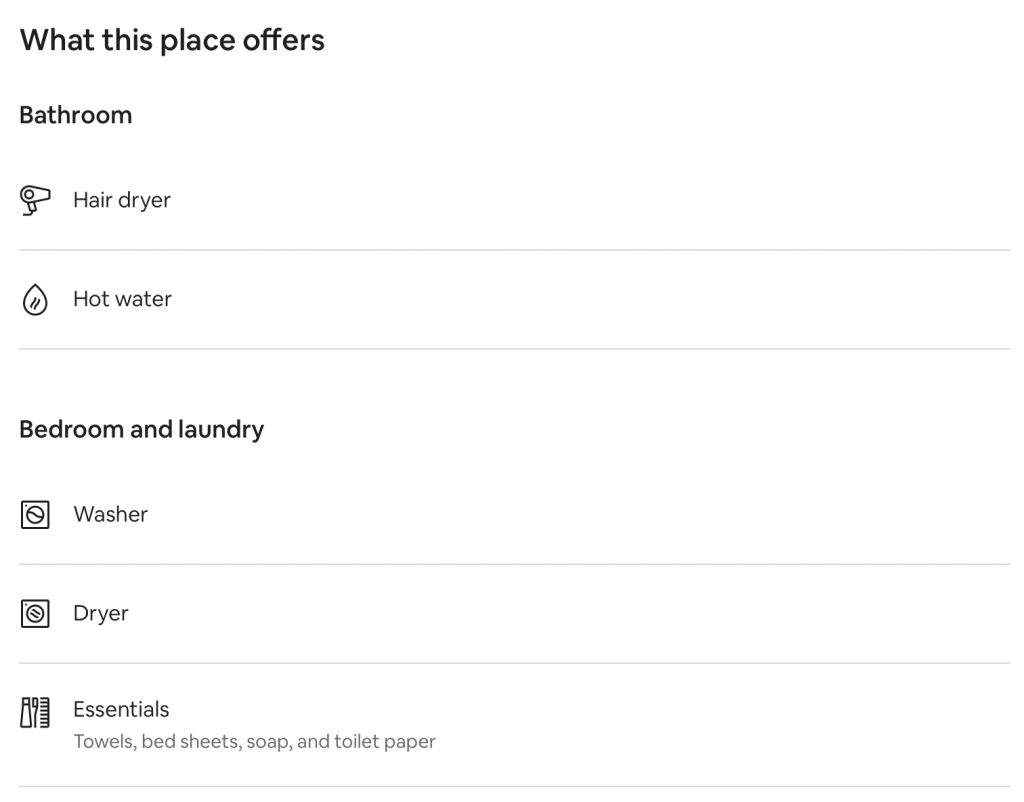Click the 'Essentials' amenity title
Screen dimensions: 1024x802
121,709
